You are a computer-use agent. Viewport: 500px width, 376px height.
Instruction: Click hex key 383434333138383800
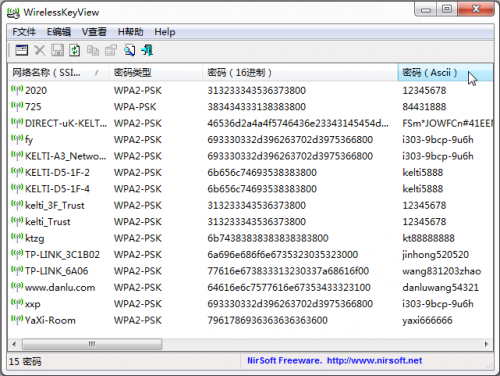(x=256, y=107)
